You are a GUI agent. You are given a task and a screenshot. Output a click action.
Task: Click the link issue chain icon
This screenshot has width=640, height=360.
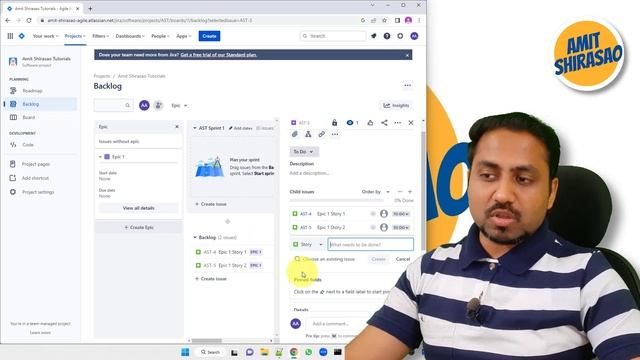(x=322, y=134)
